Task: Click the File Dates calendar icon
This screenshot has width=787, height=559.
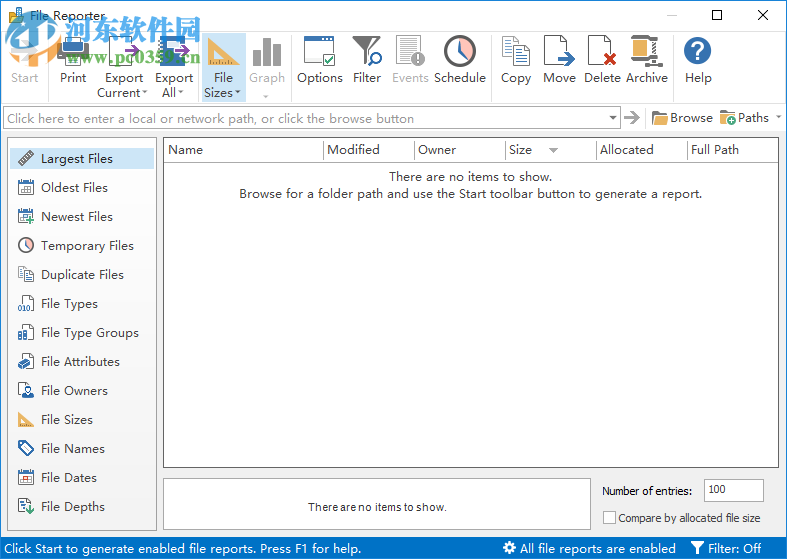Action: 26,478
